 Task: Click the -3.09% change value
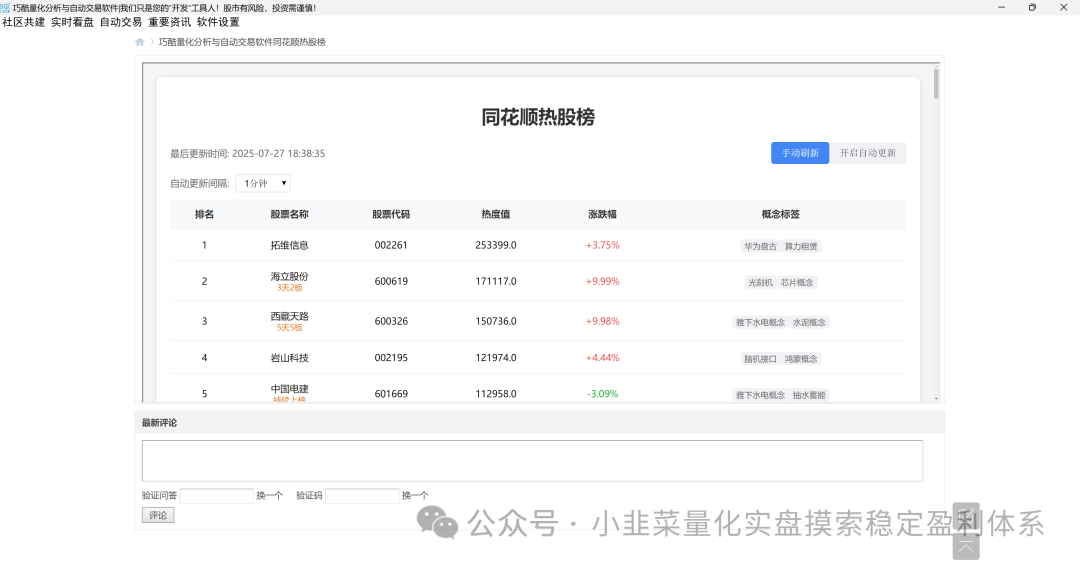pyautogui.click(x=602, y=394)
